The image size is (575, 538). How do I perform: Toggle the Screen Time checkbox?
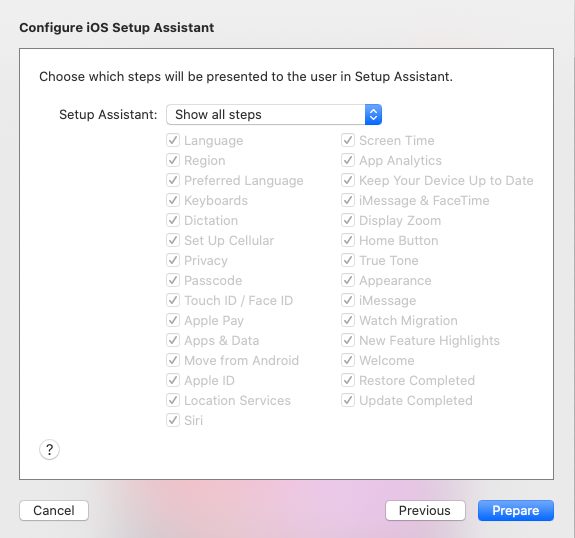click(x=348, y=140)
